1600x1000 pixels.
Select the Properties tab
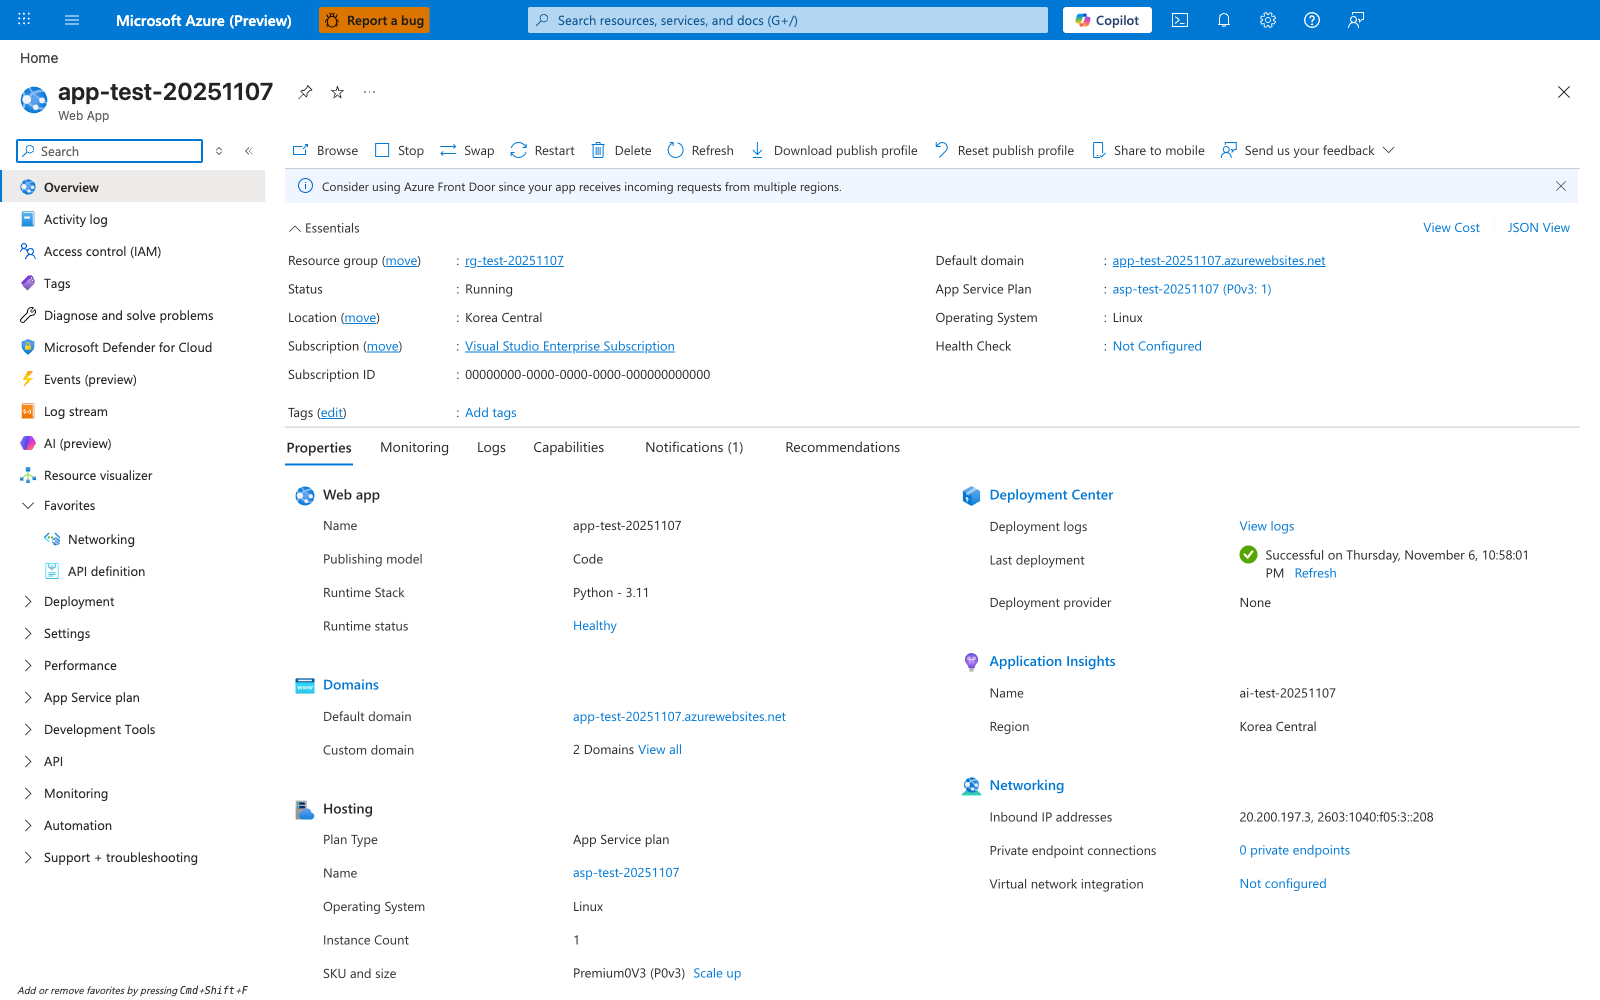point(319,447)
